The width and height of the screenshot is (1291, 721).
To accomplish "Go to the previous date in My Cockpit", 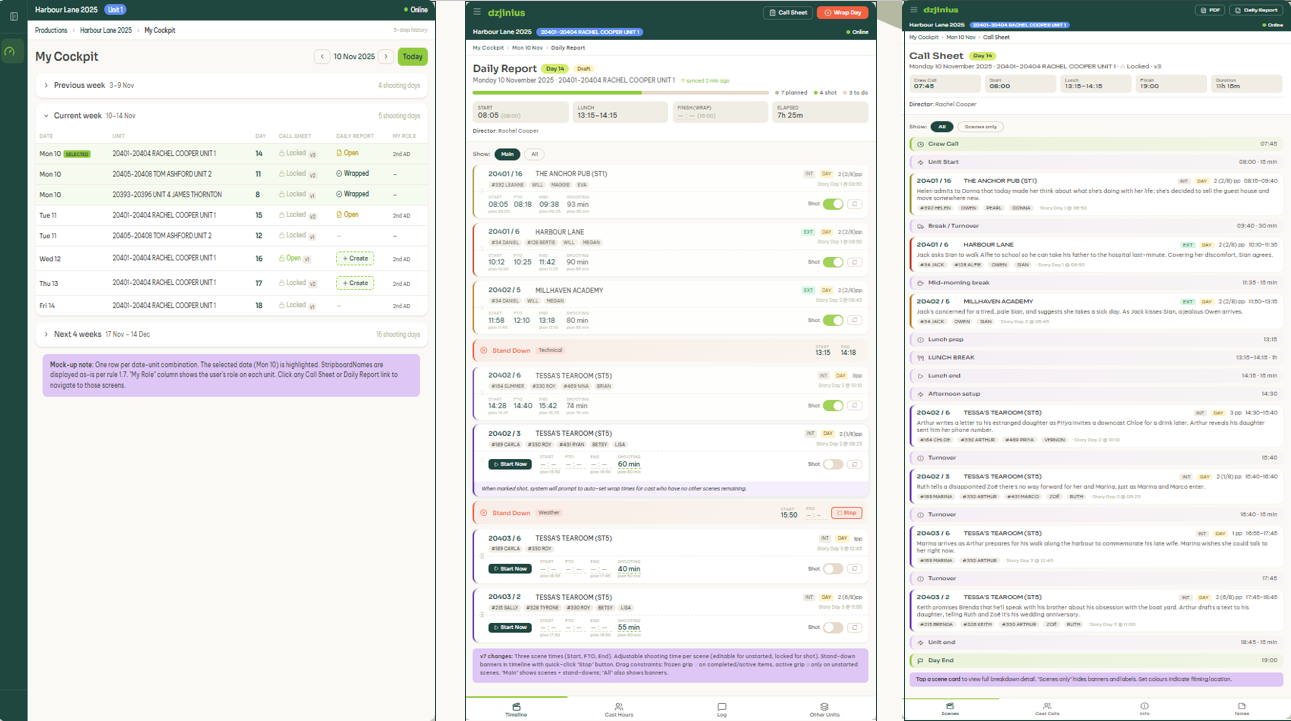I will pos(322,57).
